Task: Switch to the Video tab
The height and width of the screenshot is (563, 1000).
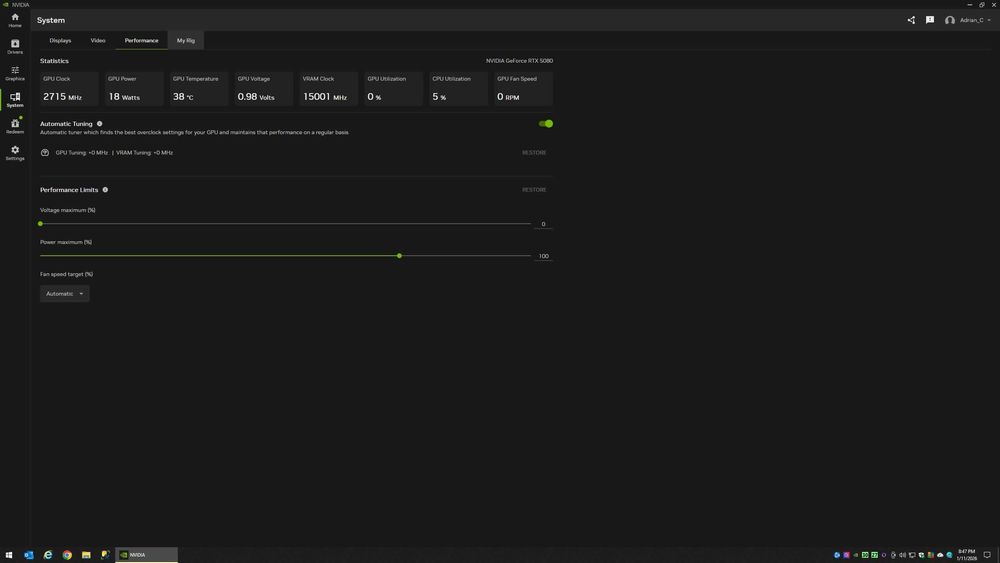Action: coord(98,40)
